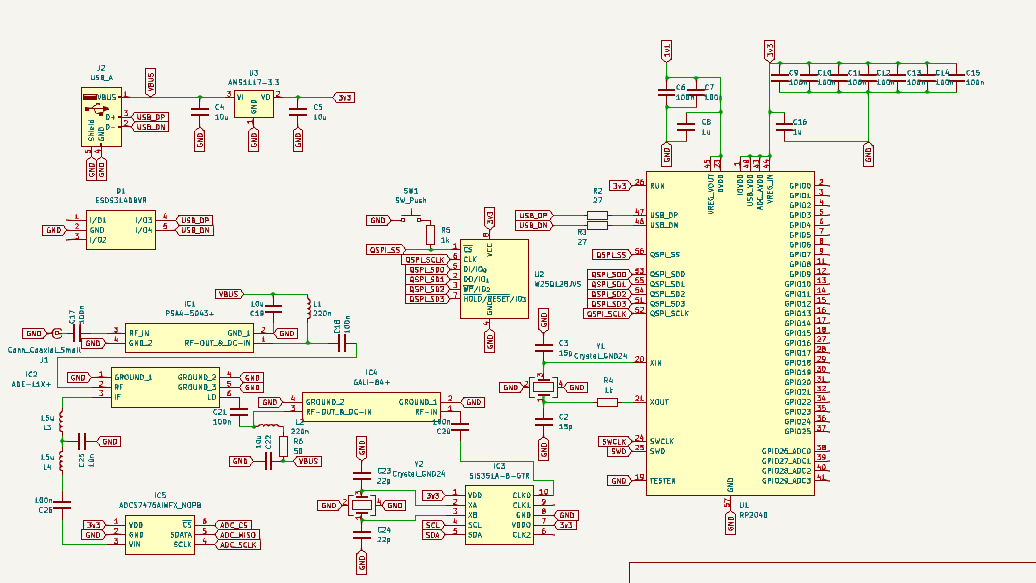1036x583 pixels.
Task: Select capacitor C24 22p symbol
Action: 362,534
